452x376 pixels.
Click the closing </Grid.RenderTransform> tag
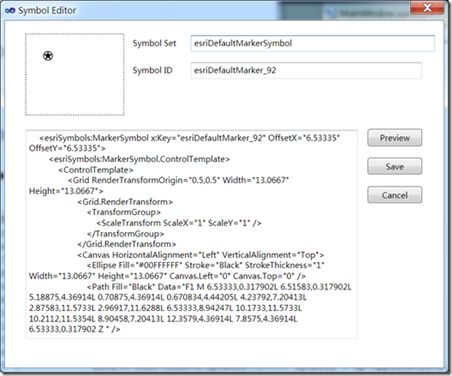click(127, 244)
